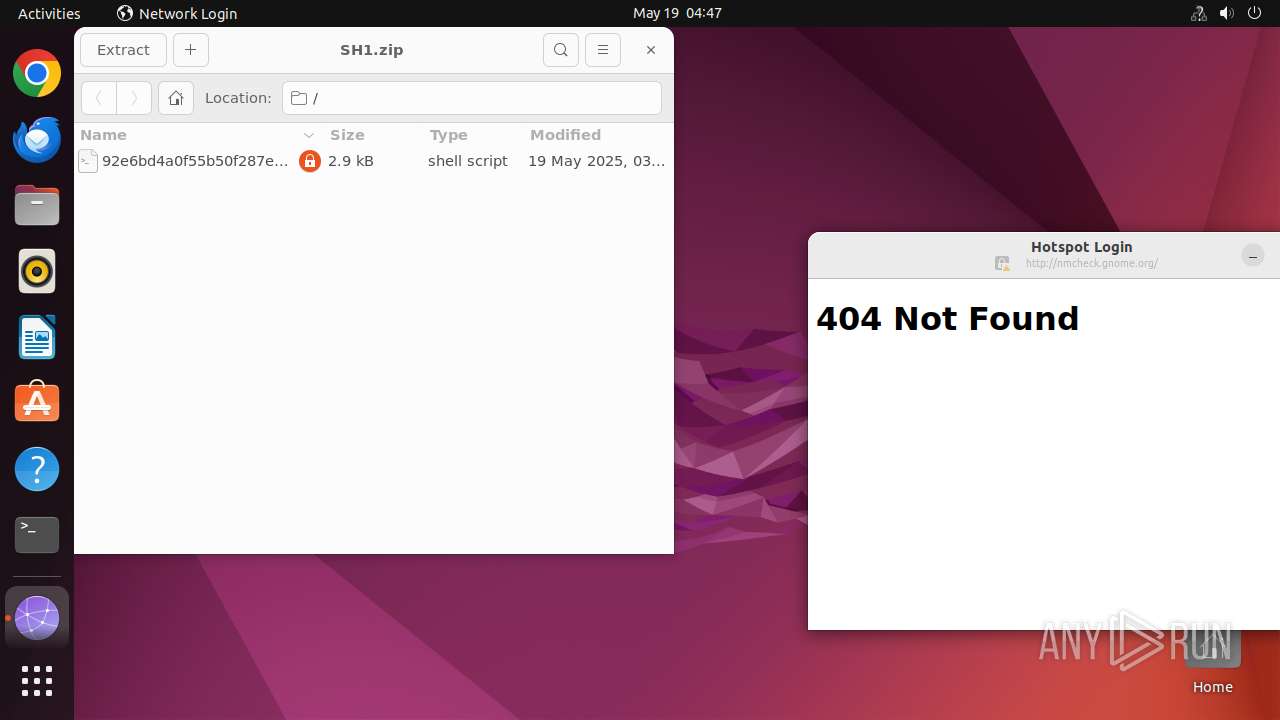Viewport: 1280px width, 720px height.
Task: Launch Terminal from the dock
Action: coord(37,535)
